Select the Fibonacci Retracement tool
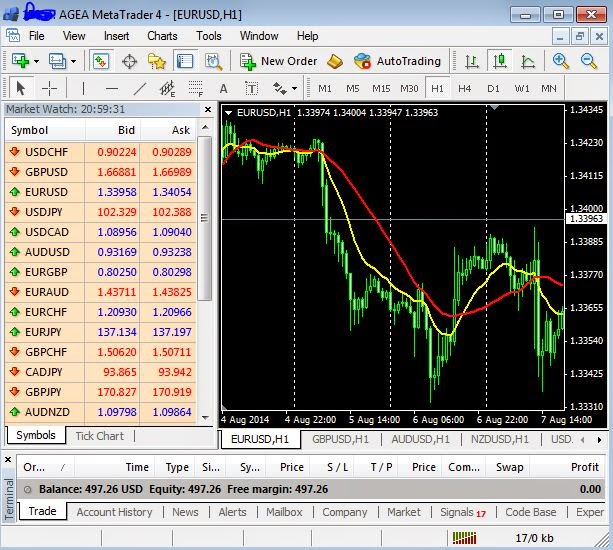Viewport: 613px width, 550px height. (x=195, y=89)
